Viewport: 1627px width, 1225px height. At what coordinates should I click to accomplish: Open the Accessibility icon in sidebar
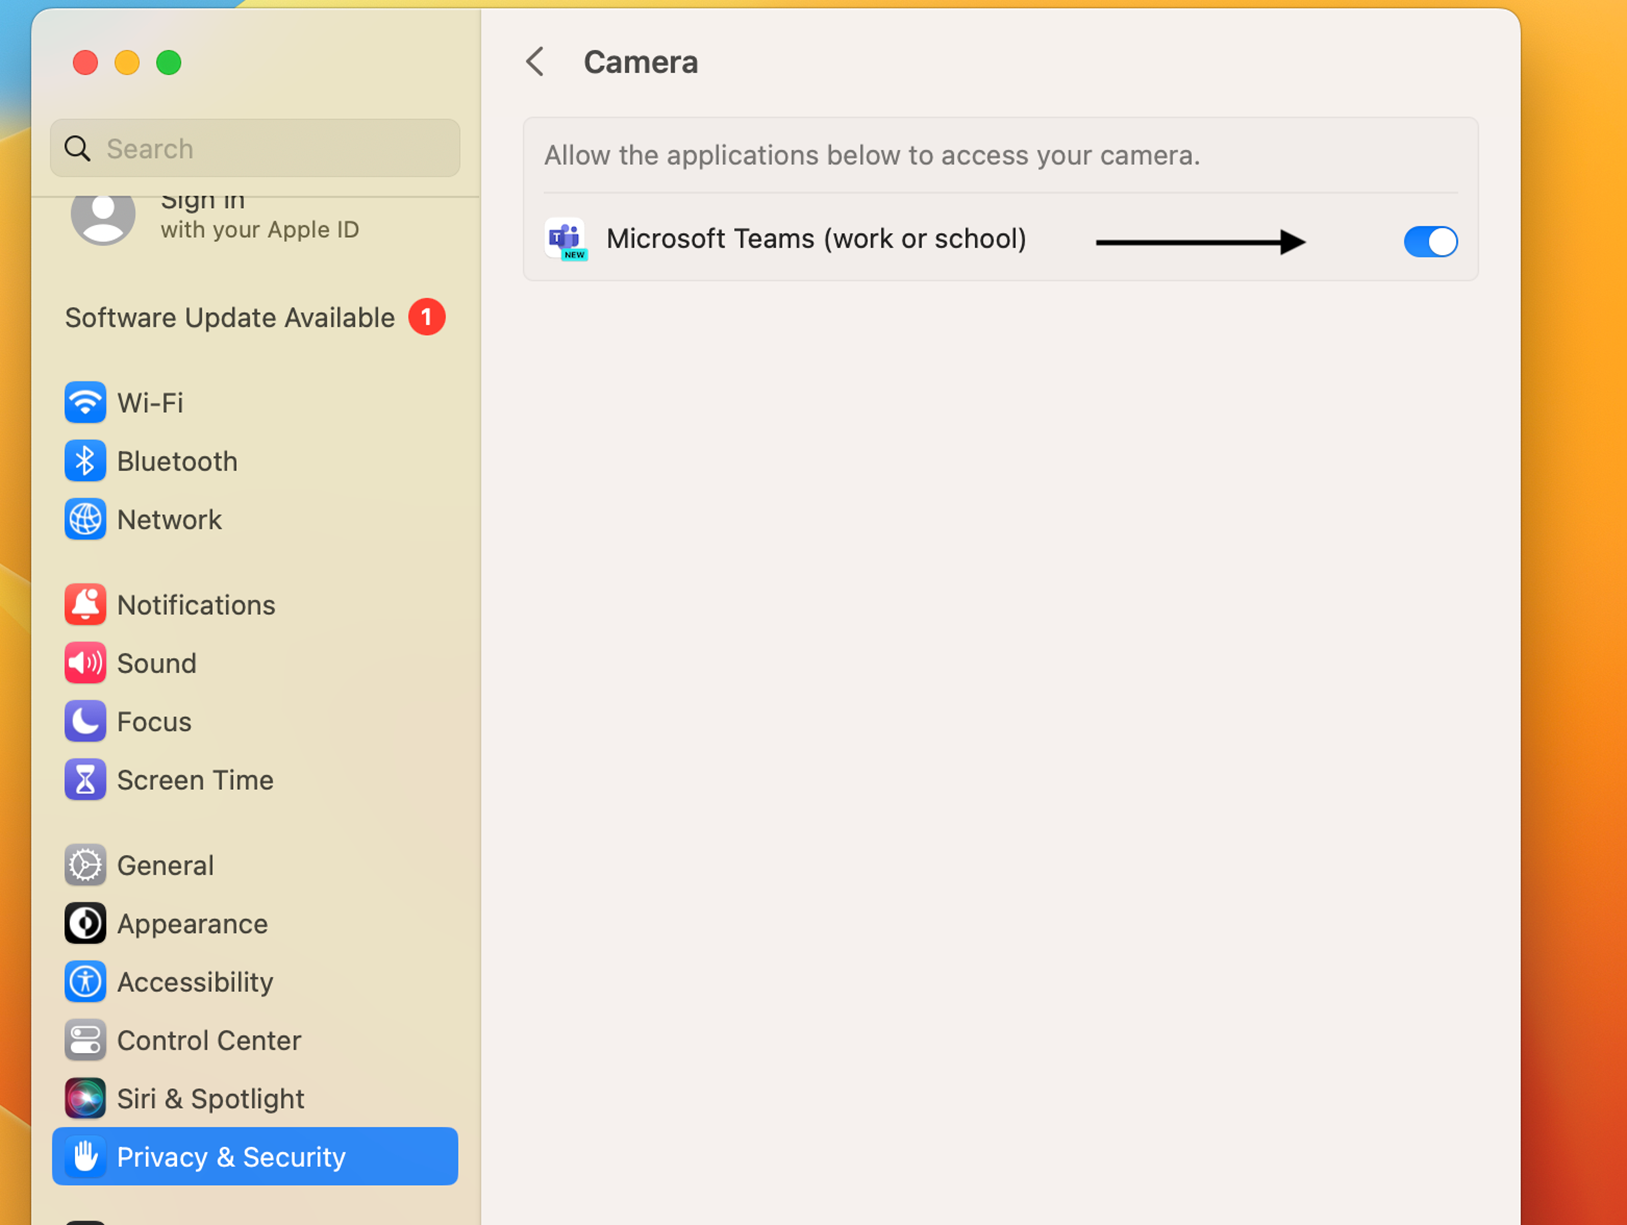click(85, 982)
